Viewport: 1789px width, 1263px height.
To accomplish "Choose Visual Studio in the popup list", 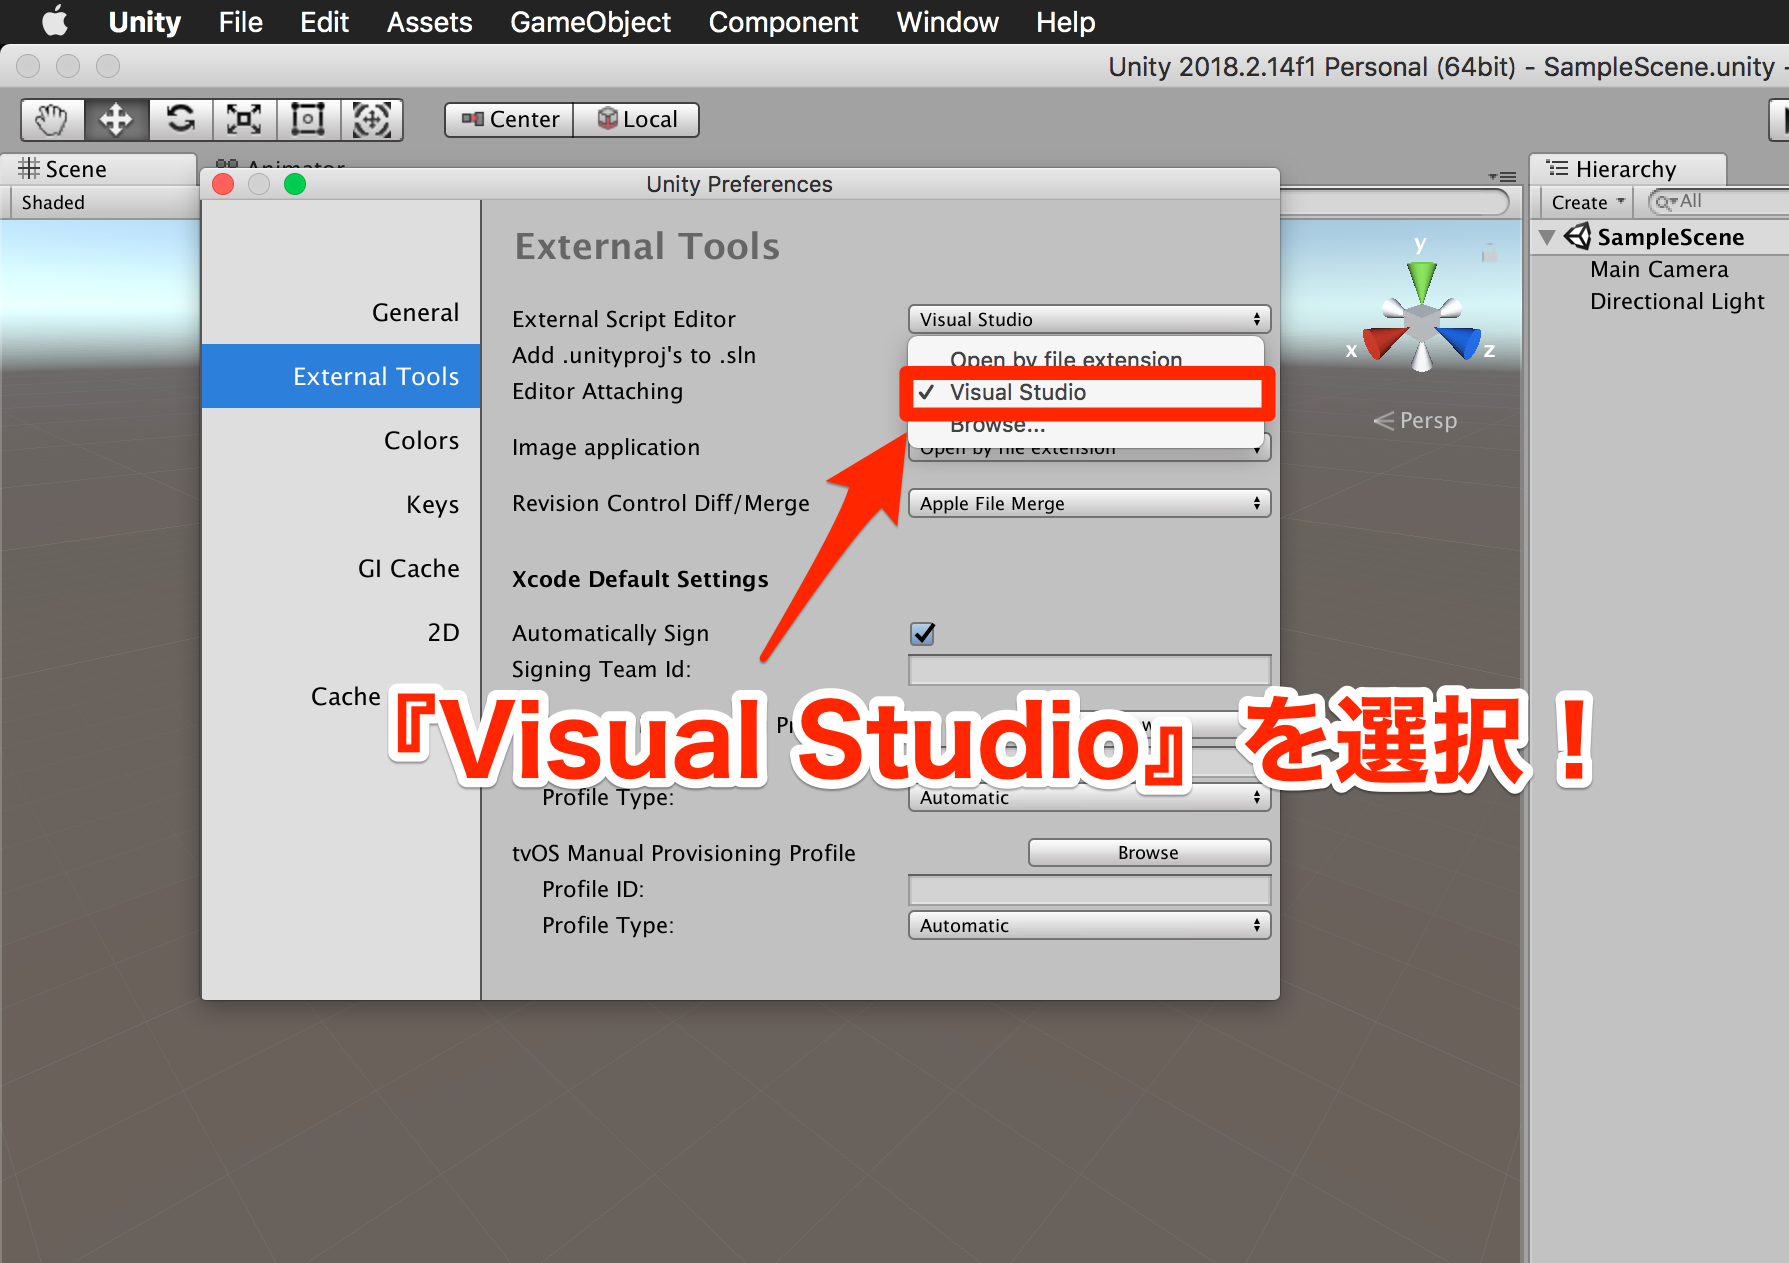I will click(1086, 392).
